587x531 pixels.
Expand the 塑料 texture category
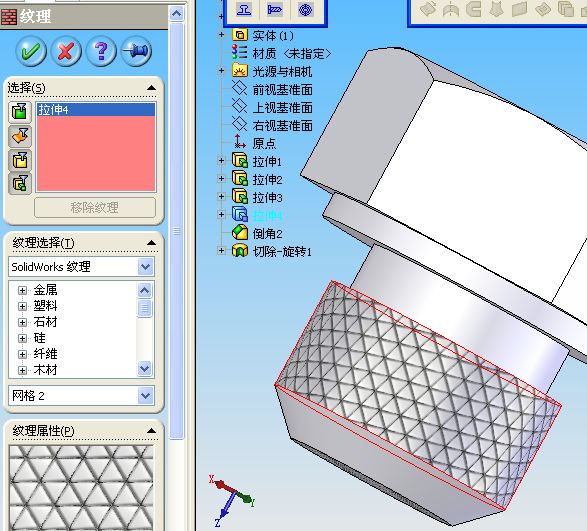coord(22,306)
